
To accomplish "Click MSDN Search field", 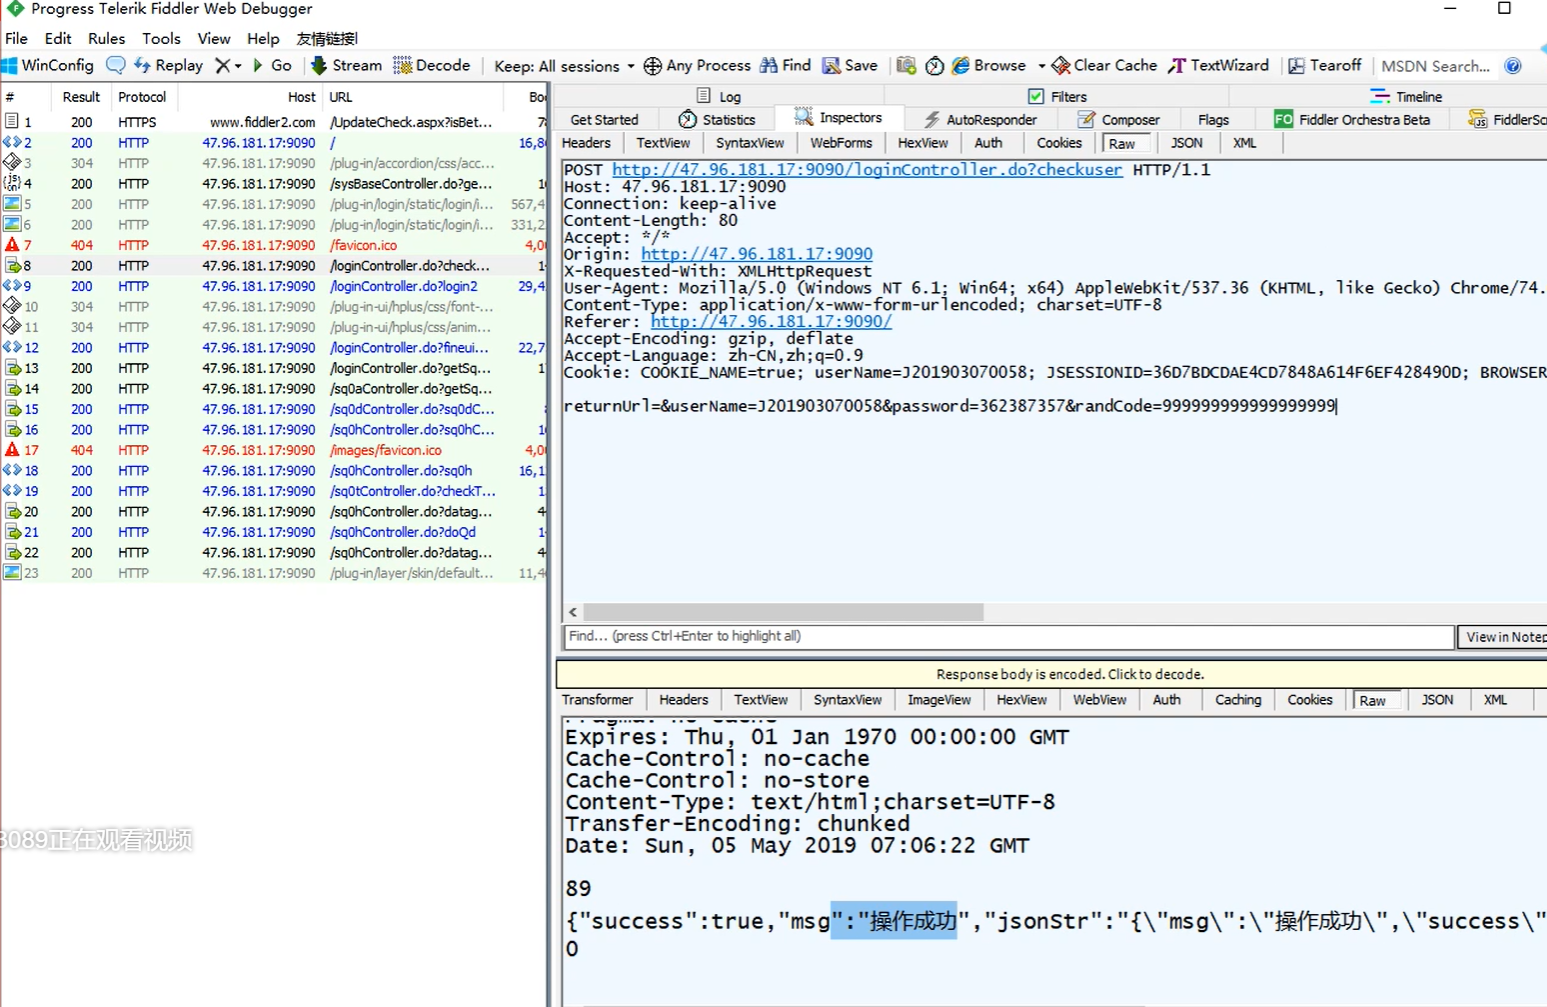I will click(x=1436, y=66).
